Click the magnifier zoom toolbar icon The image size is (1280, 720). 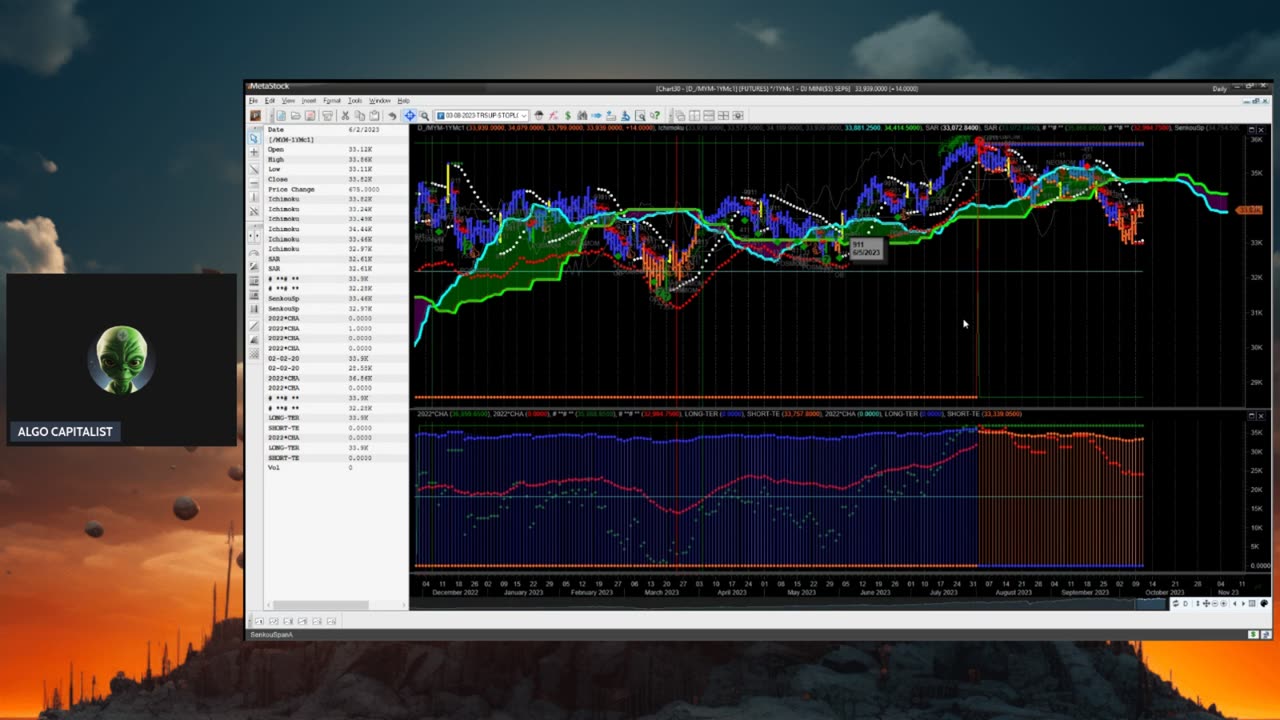point(424,115)
